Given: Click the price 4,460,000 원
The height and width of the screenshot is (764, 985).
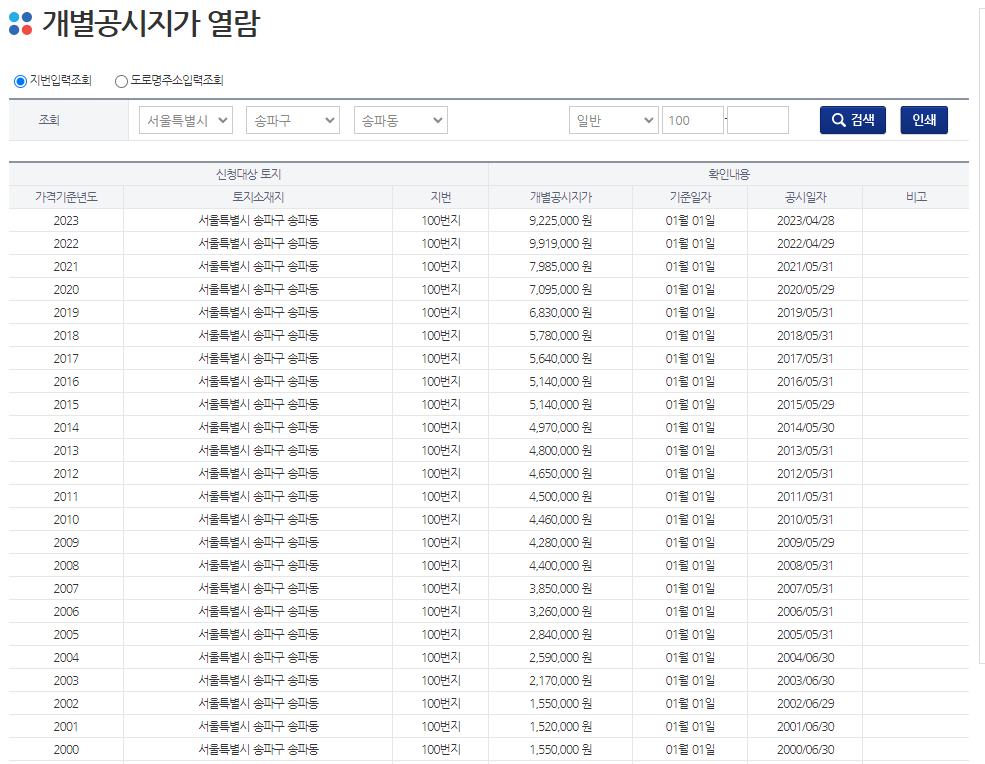Looking at the screenshot, I should pyautogui.click(x=560, y=520).
